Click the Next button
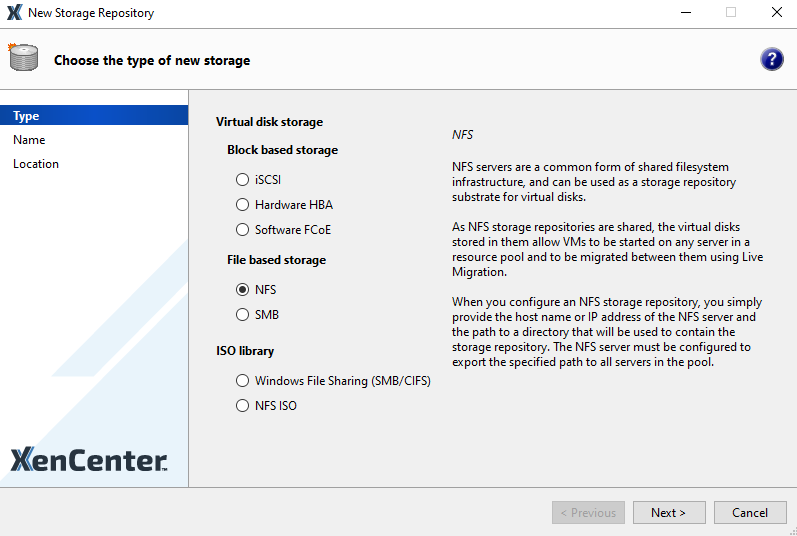 point(669,513)
